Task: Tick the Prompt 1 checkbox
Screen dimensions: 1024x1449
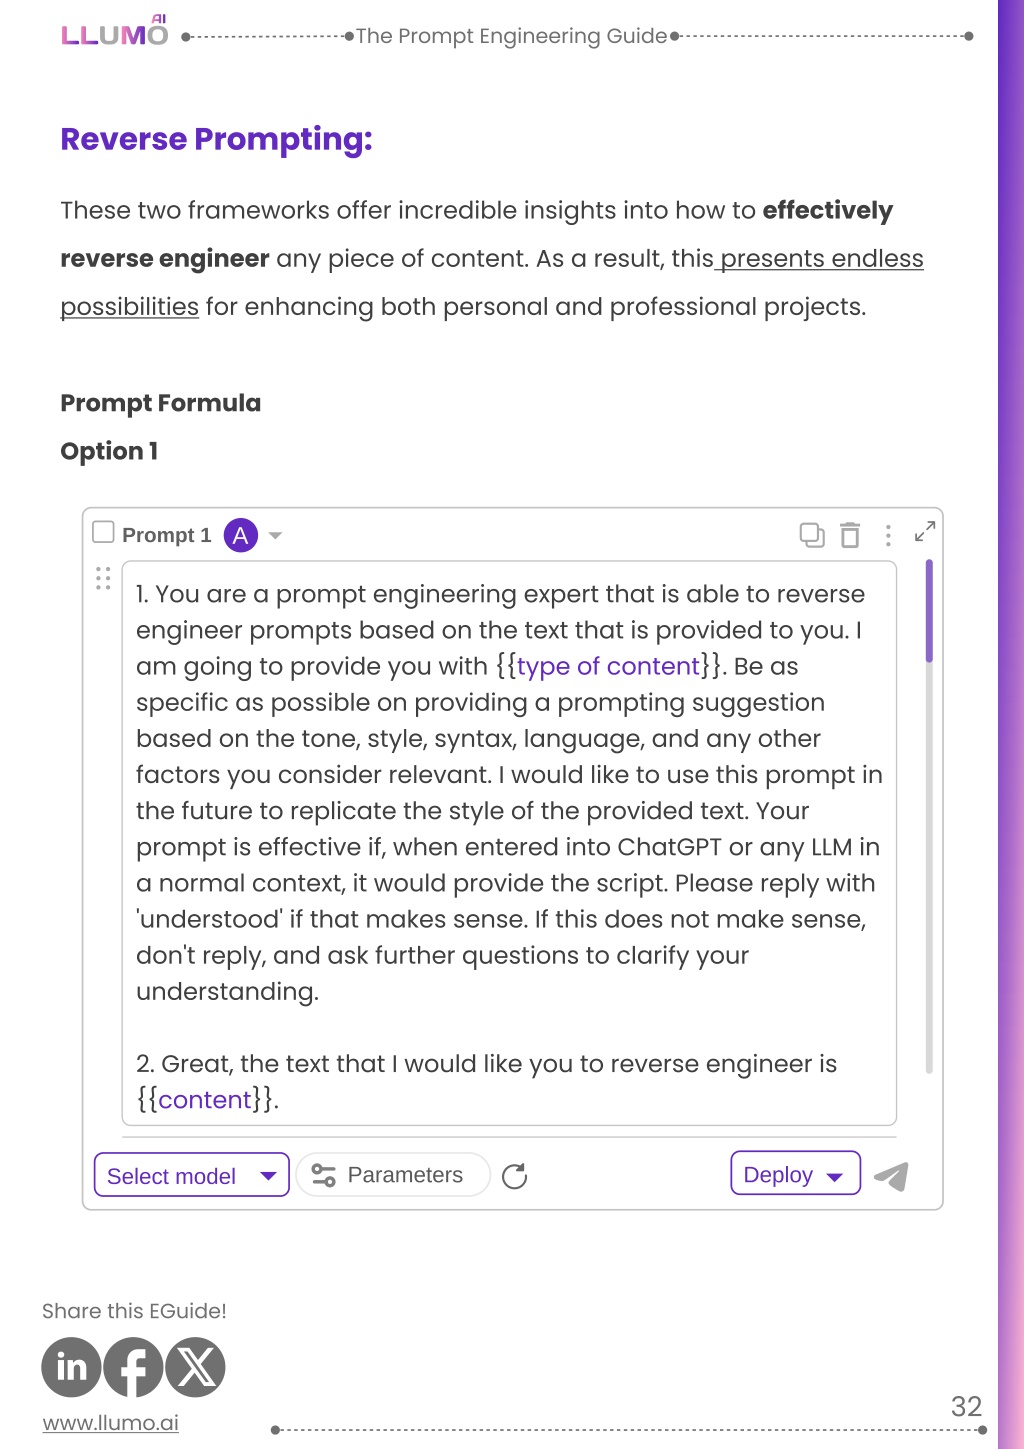Action: click(x=103, y=531)
